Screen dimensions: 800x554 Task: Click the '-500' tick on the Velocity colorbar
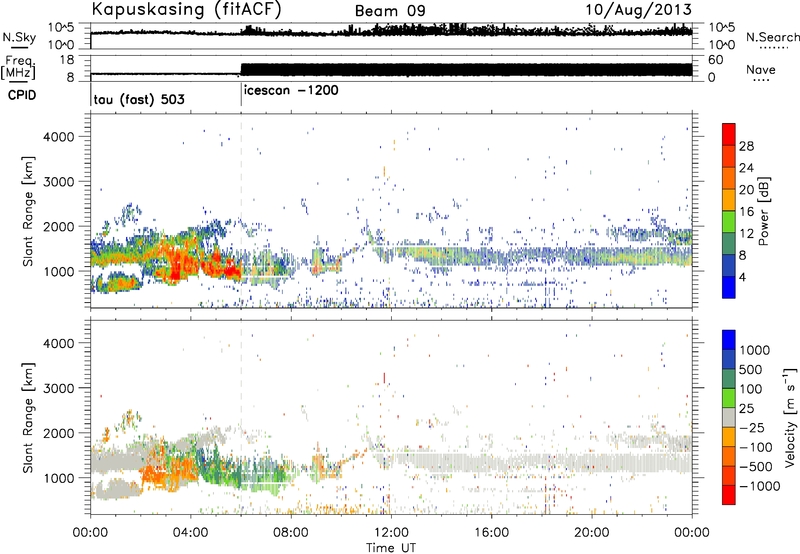[x=755, y=467]
